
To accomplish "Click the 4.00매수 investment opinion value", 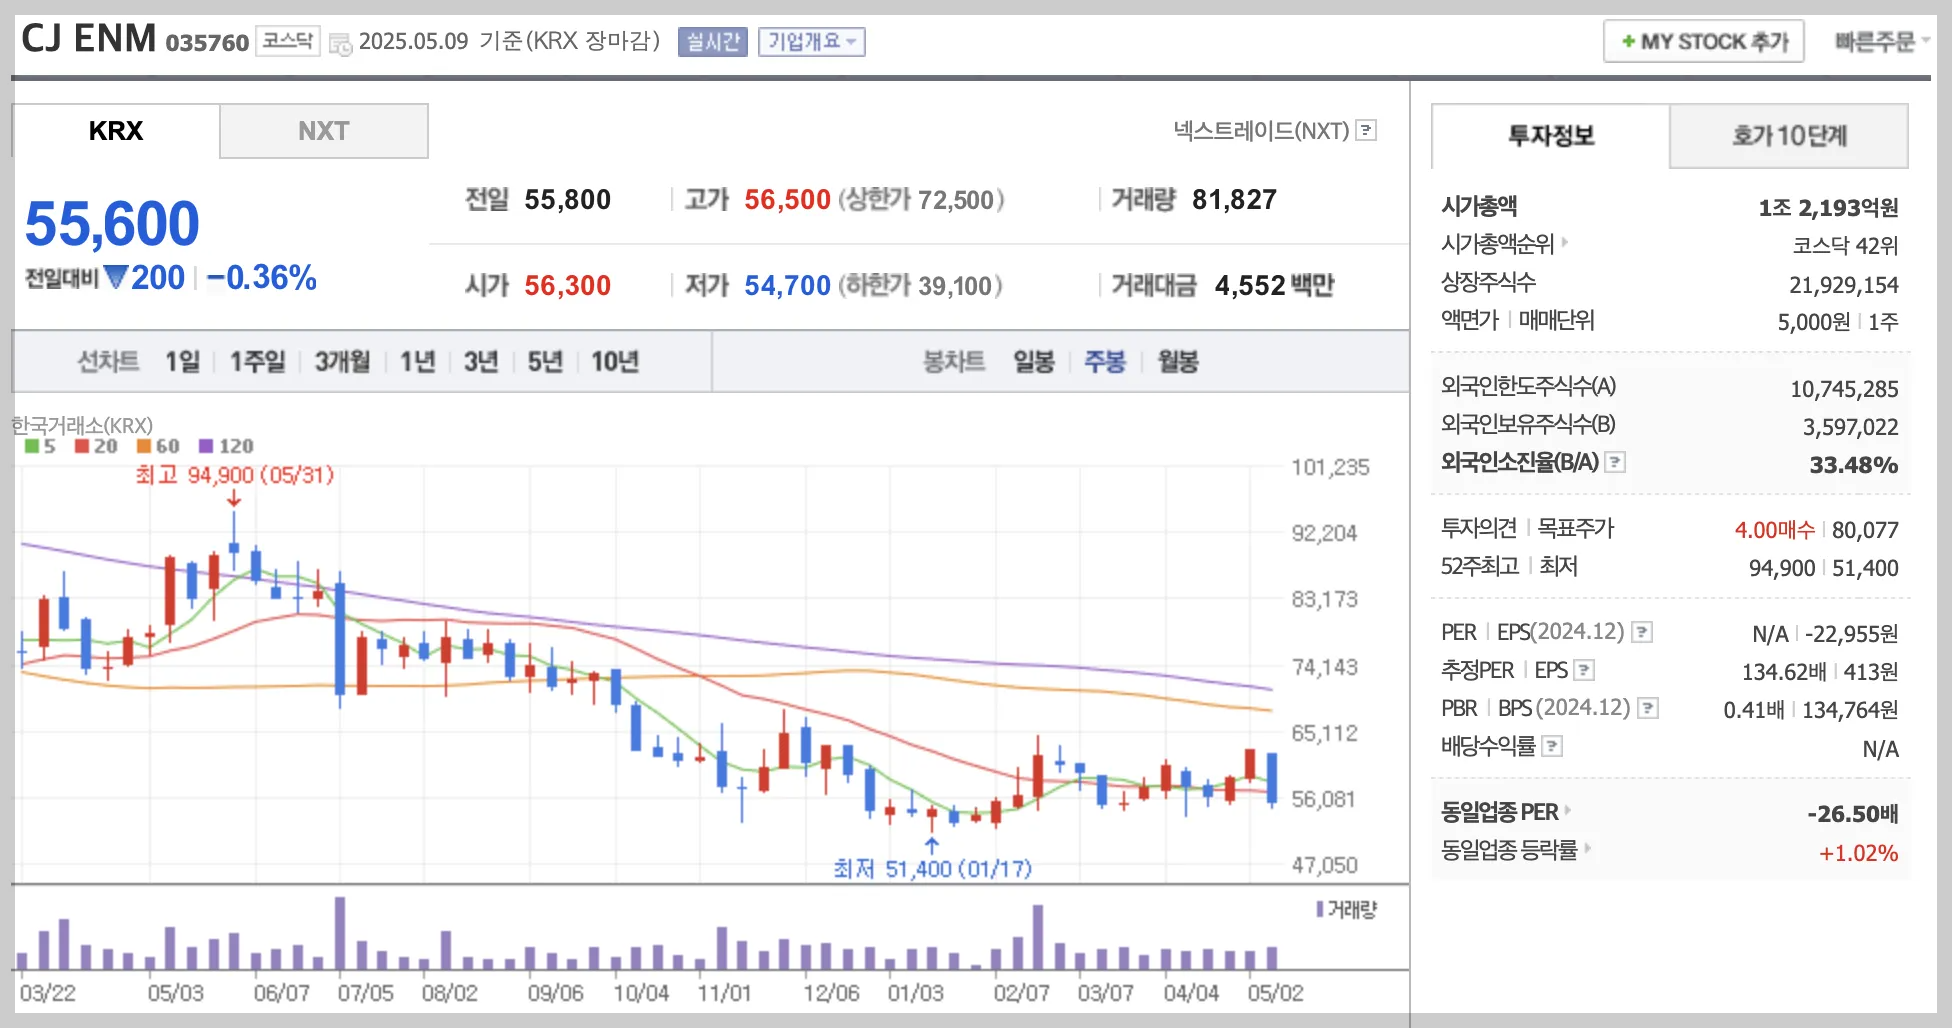I will point(1774,530).
